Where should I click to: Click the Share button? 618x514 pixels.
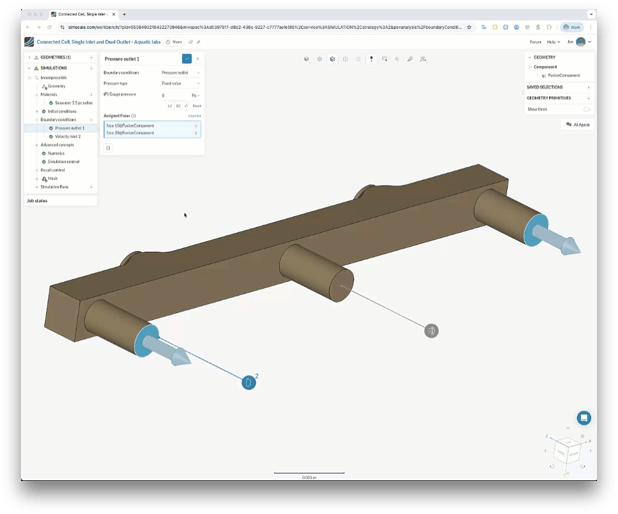point(175,42)
